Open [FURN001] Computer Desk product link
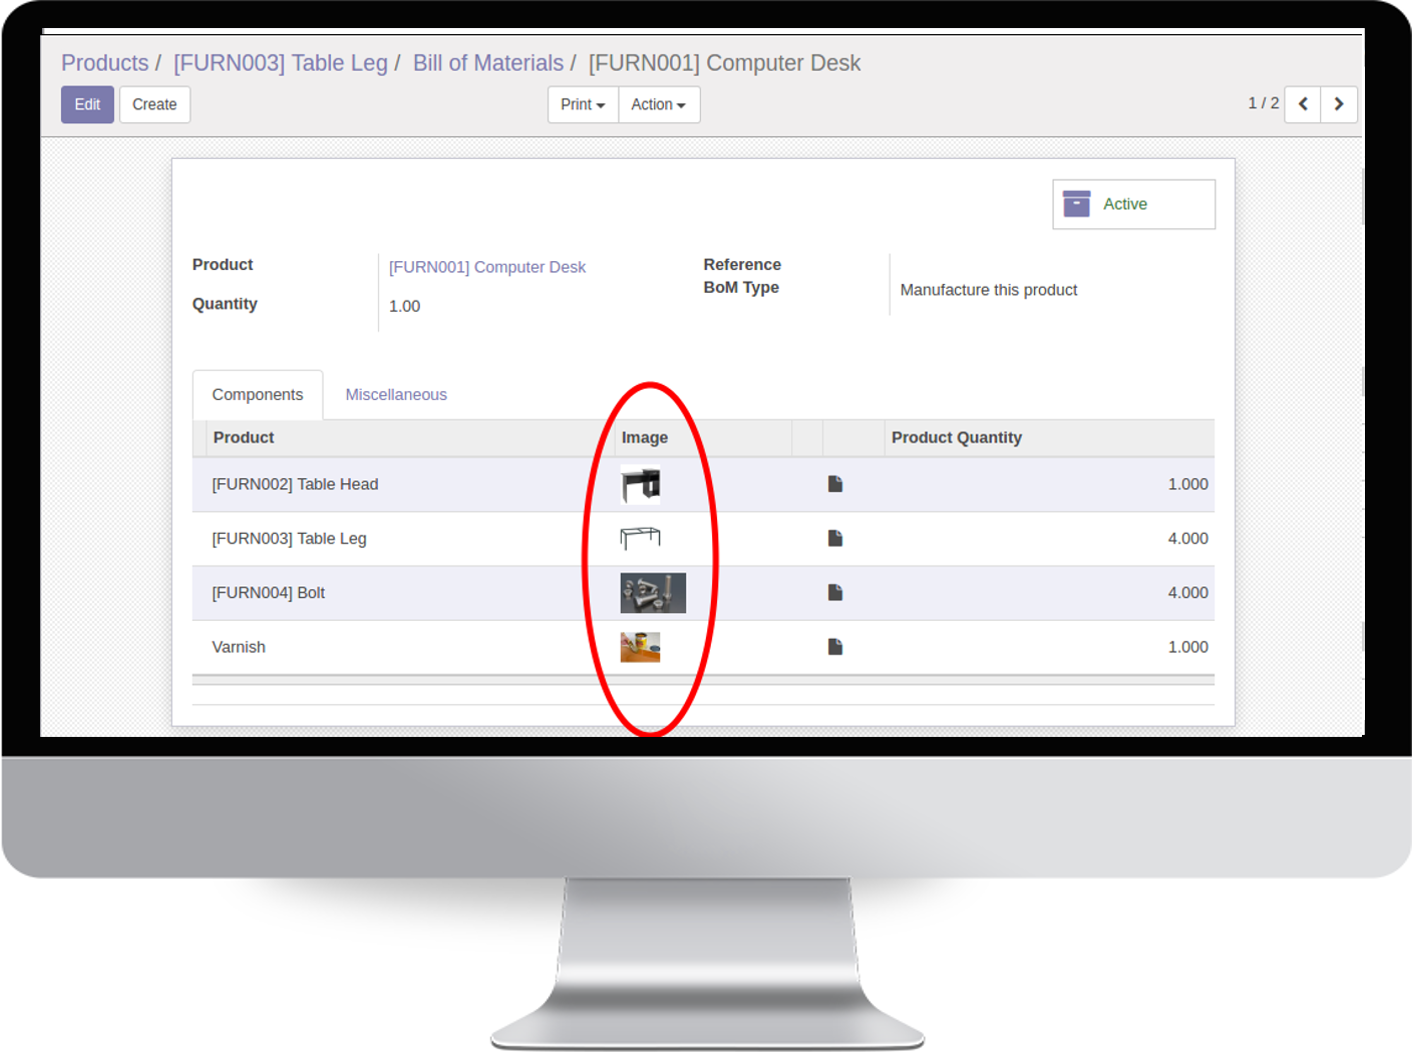 coord(487,267)
